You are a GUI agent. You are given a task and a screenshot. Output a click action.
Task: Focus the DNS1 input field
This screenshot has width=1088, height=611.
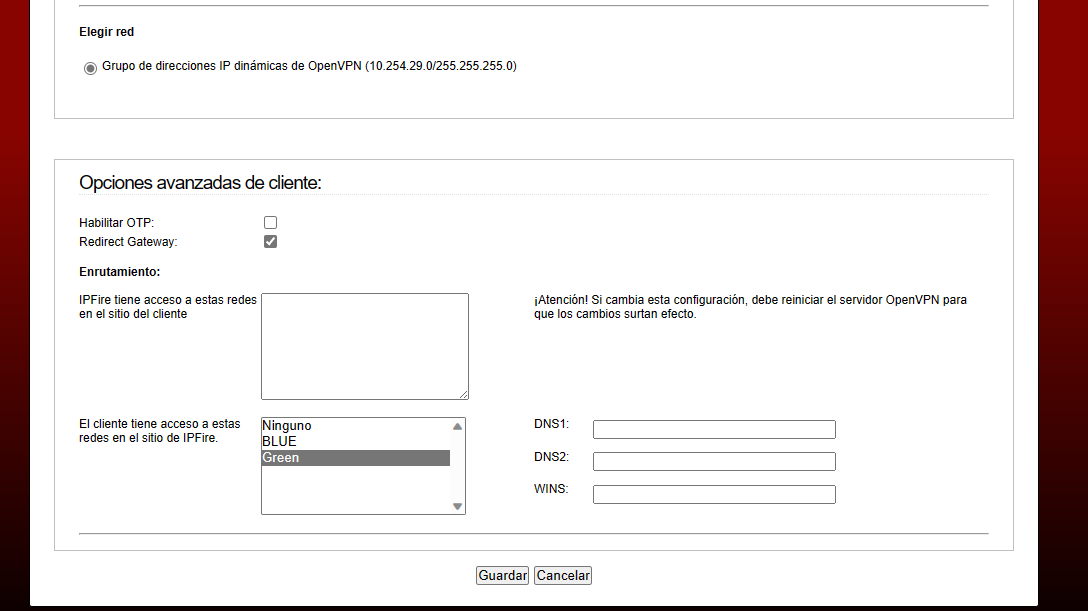pos(714,429)
